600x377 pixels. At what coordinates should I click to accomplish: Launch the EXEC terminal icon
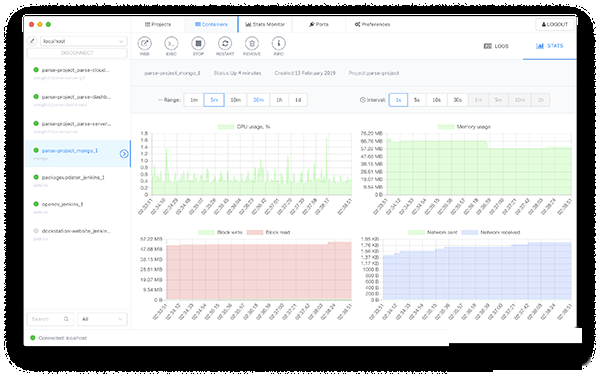(171, 43)
